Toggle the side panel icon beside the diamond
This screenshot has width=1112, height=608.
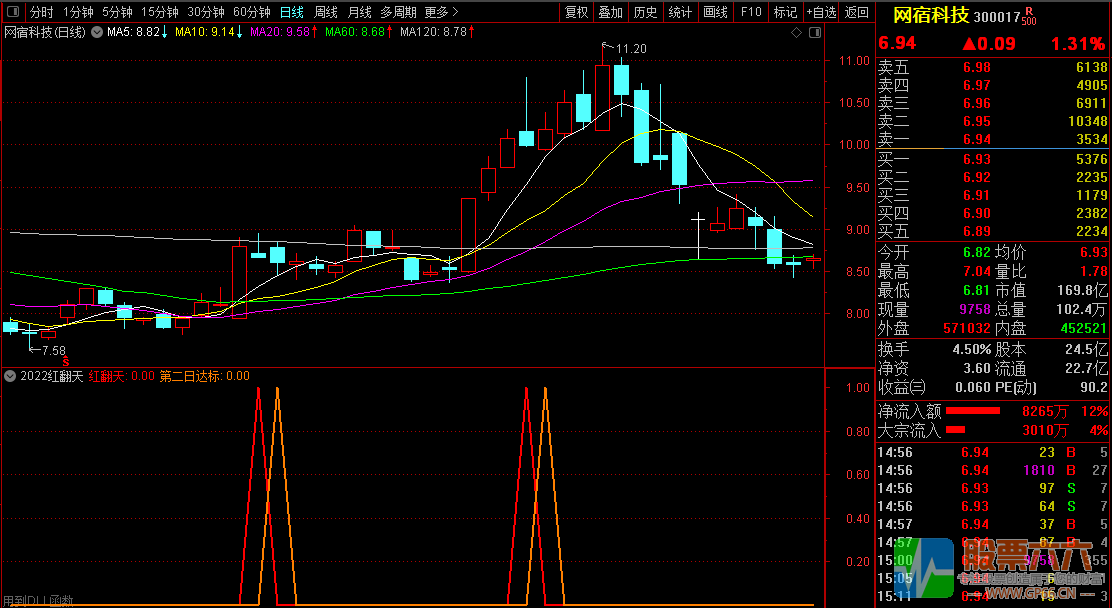[813, 33]
